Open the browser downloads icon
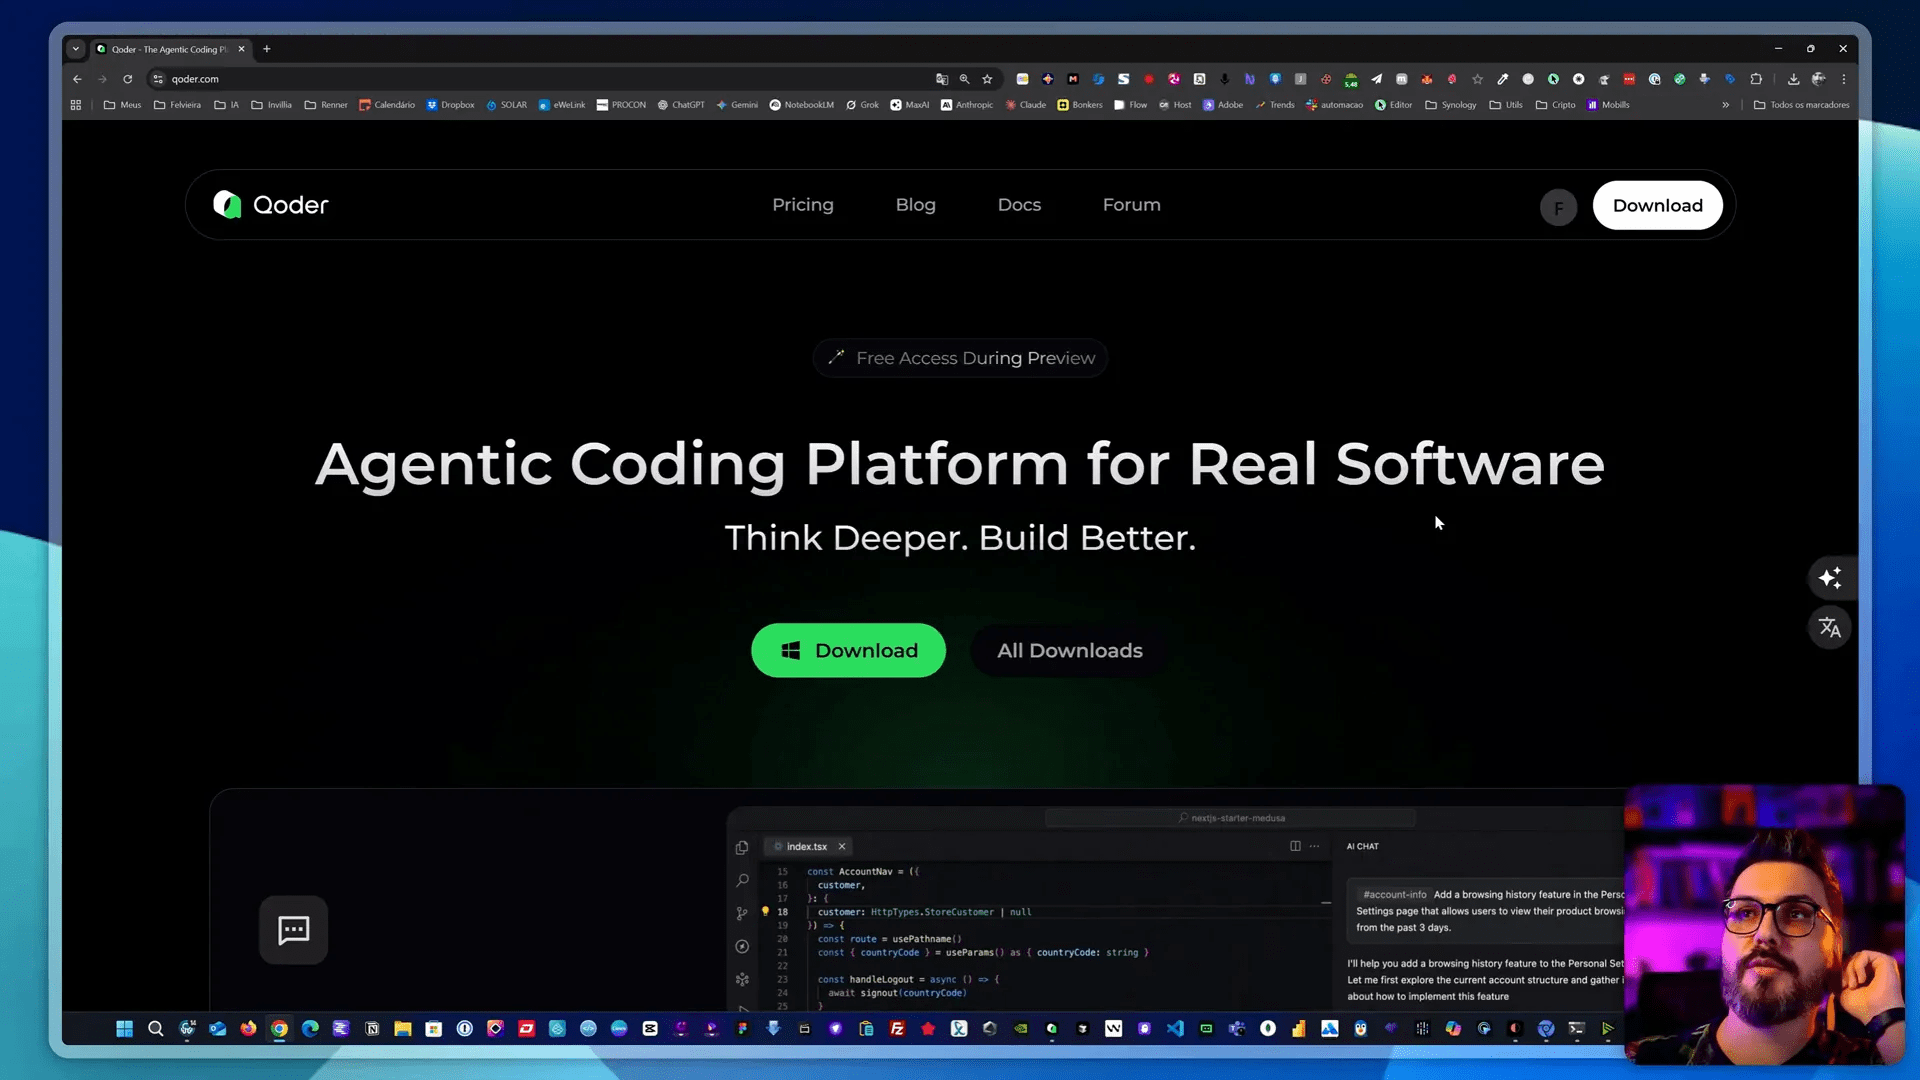The width and height of the screenshot is (1920, 1080). click(1793, 79)
